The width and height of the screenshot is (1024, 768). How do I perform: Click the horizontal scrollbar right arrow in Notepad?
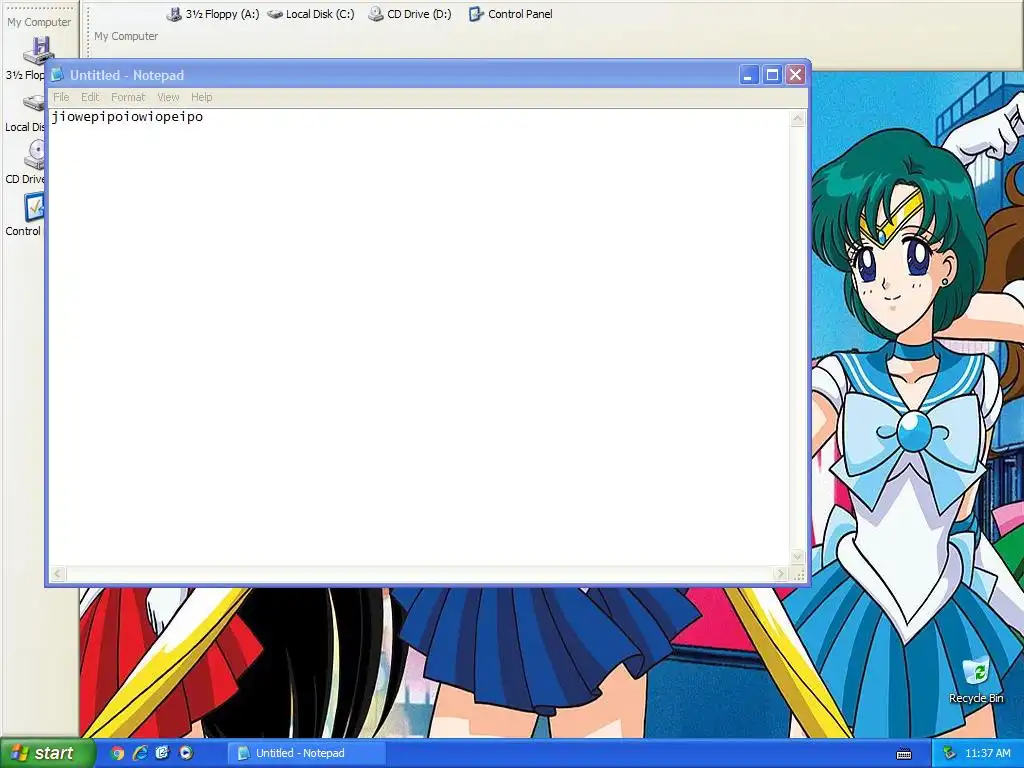(780, 574)
